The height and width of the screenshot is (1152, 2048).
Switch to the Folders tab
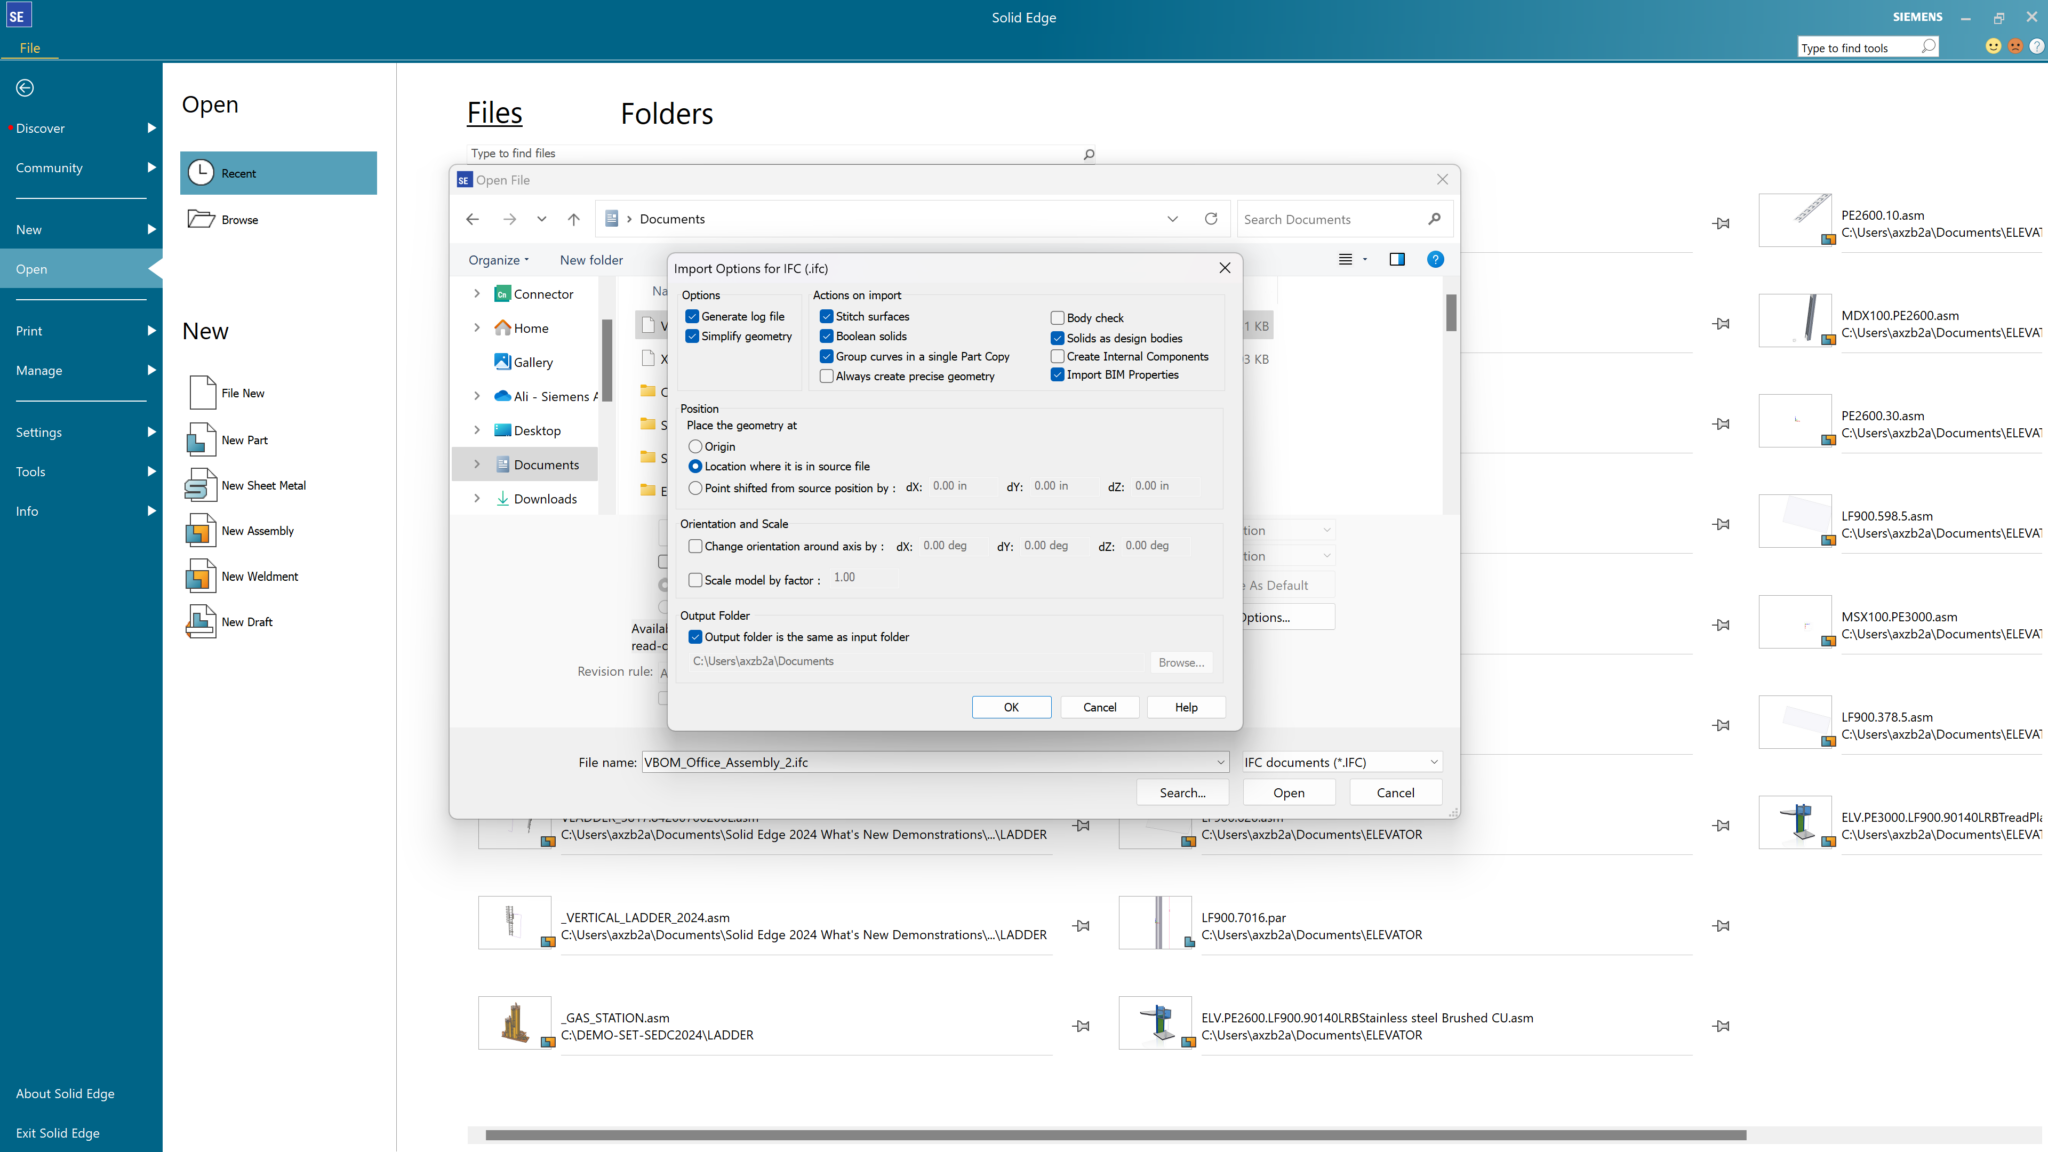point(667,113)
